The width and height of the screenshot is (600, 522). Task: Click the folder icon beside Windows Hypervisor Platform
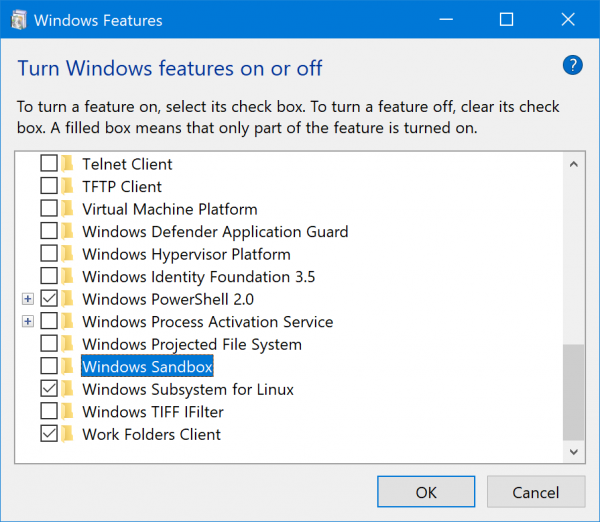coord(68,254)
